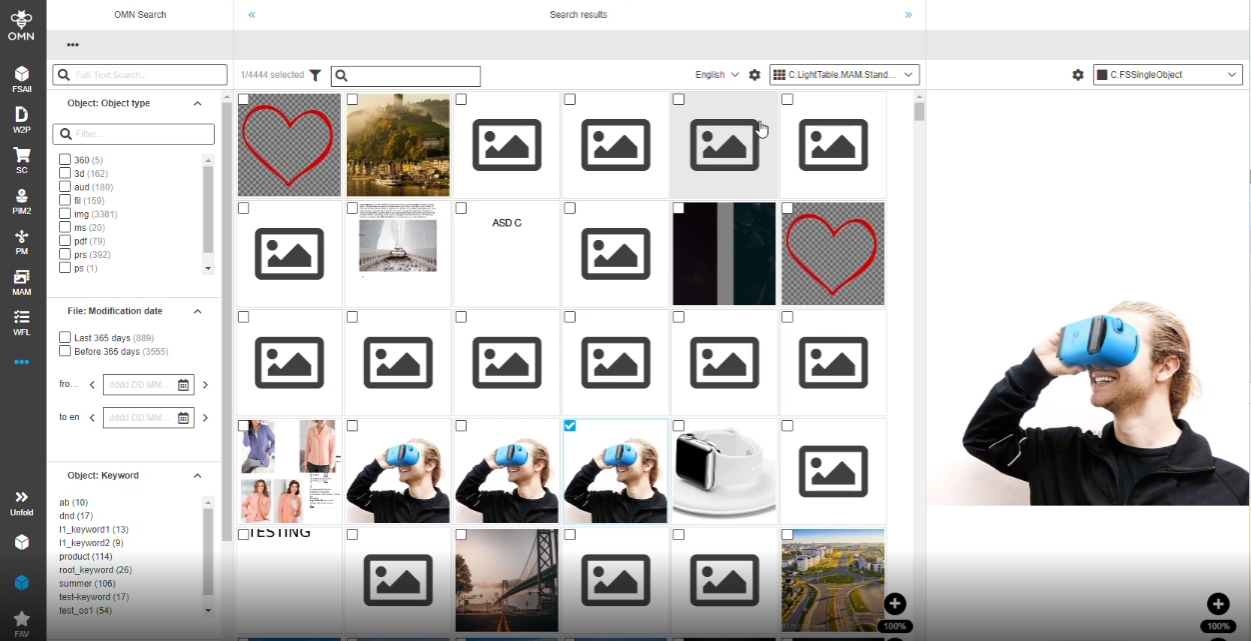Open calendar picker for 'to en' date
The height and width of the screenshot is (641, 1251).
click(183, 418)
